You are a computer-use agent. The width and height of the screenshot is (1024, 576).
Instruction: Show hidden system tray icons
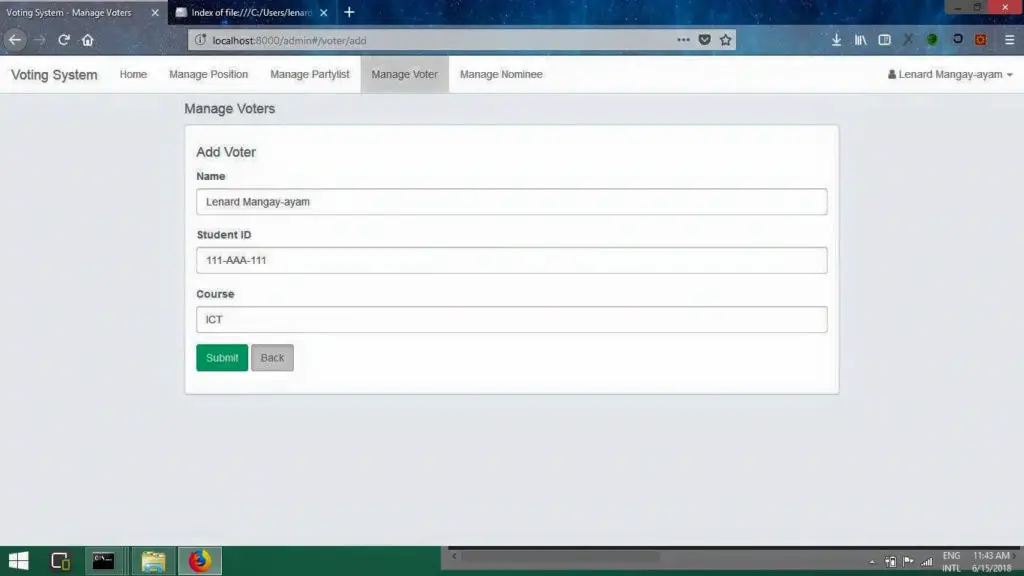point(871,562)
